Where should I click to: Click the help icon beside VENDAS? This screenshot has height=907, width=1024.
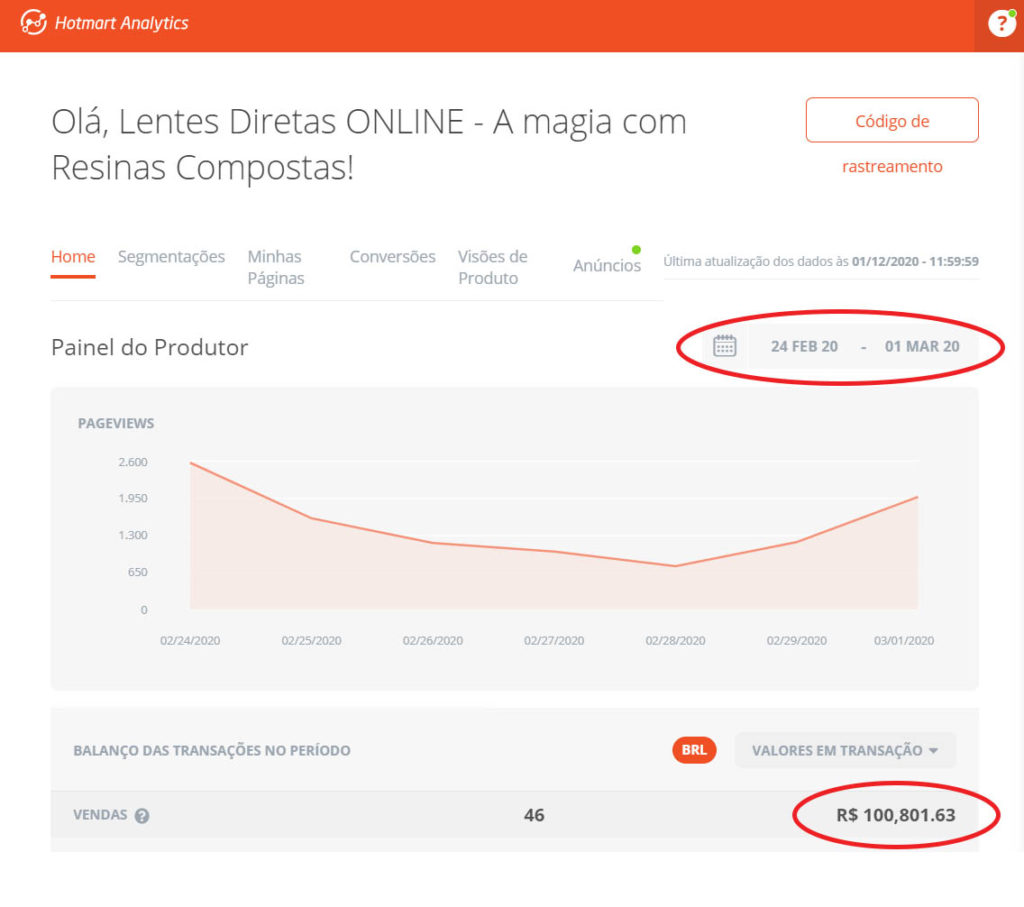[x=142, y=816]
